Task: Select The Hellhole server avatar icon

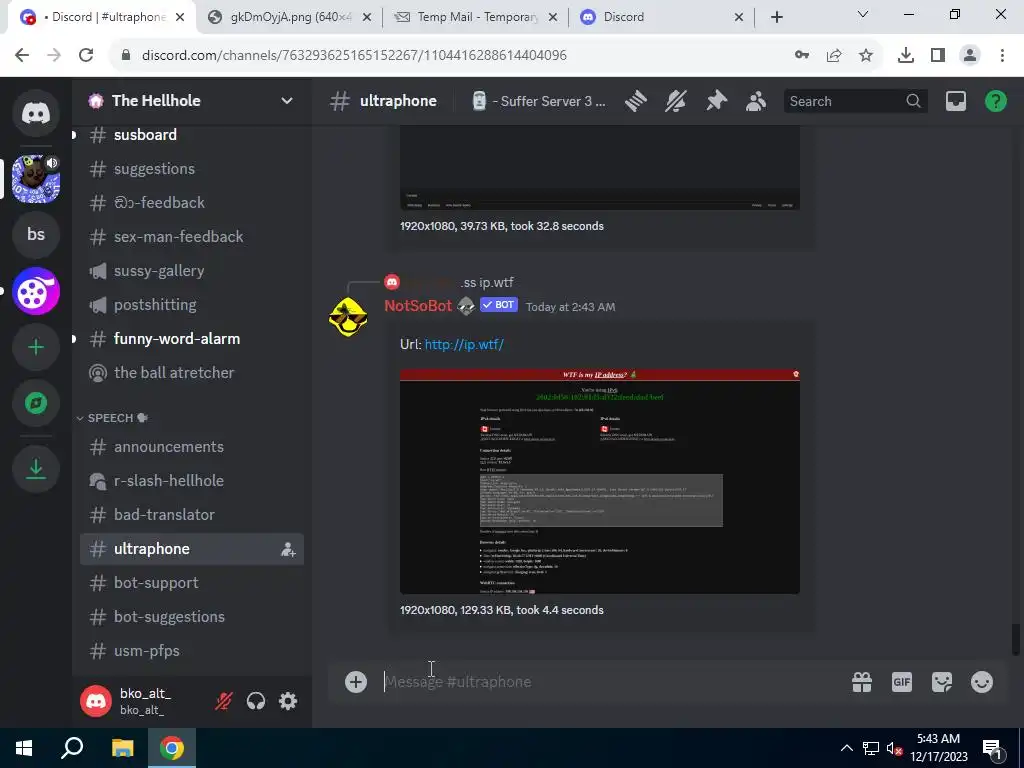Action: [36, 178]
